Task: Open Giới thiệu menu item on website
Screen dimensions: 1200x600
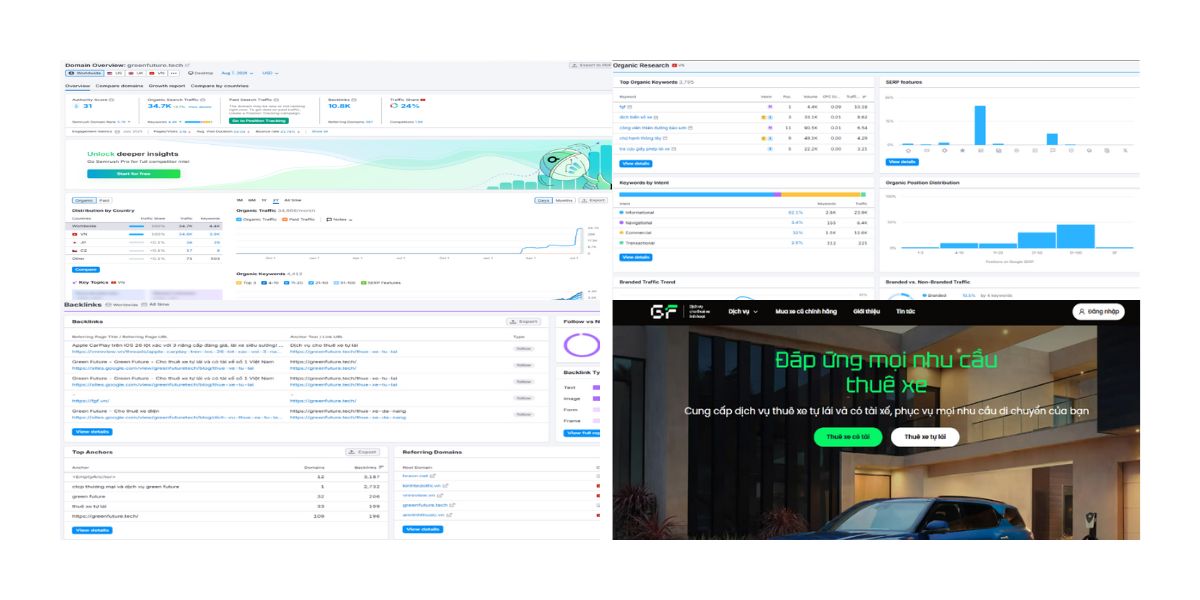Action: click(866, 312)
